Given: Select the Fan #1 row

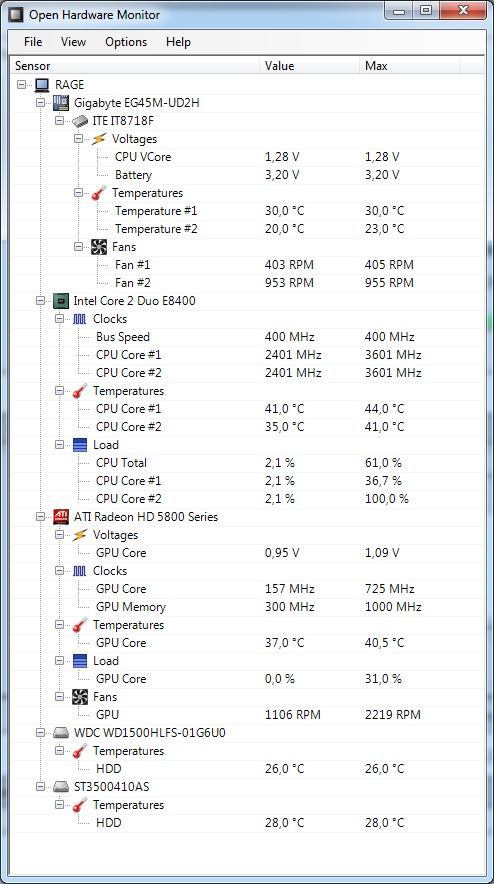Looking at the screenshot, I should [247, 265].
